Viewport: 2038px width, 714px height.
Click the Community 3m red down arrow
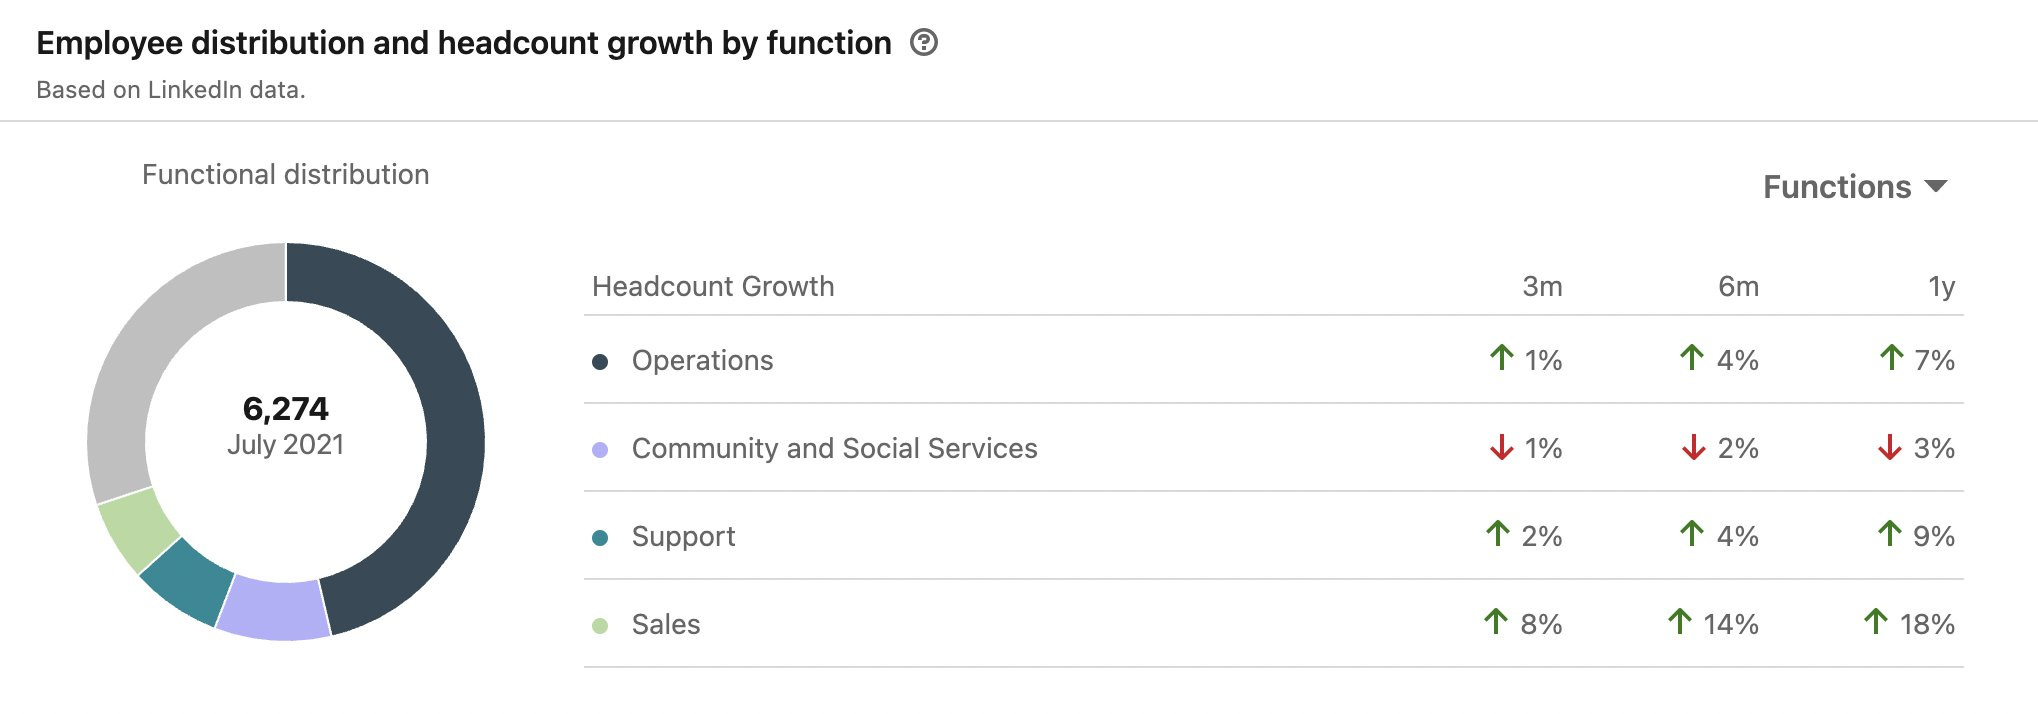click(1501, 447)
